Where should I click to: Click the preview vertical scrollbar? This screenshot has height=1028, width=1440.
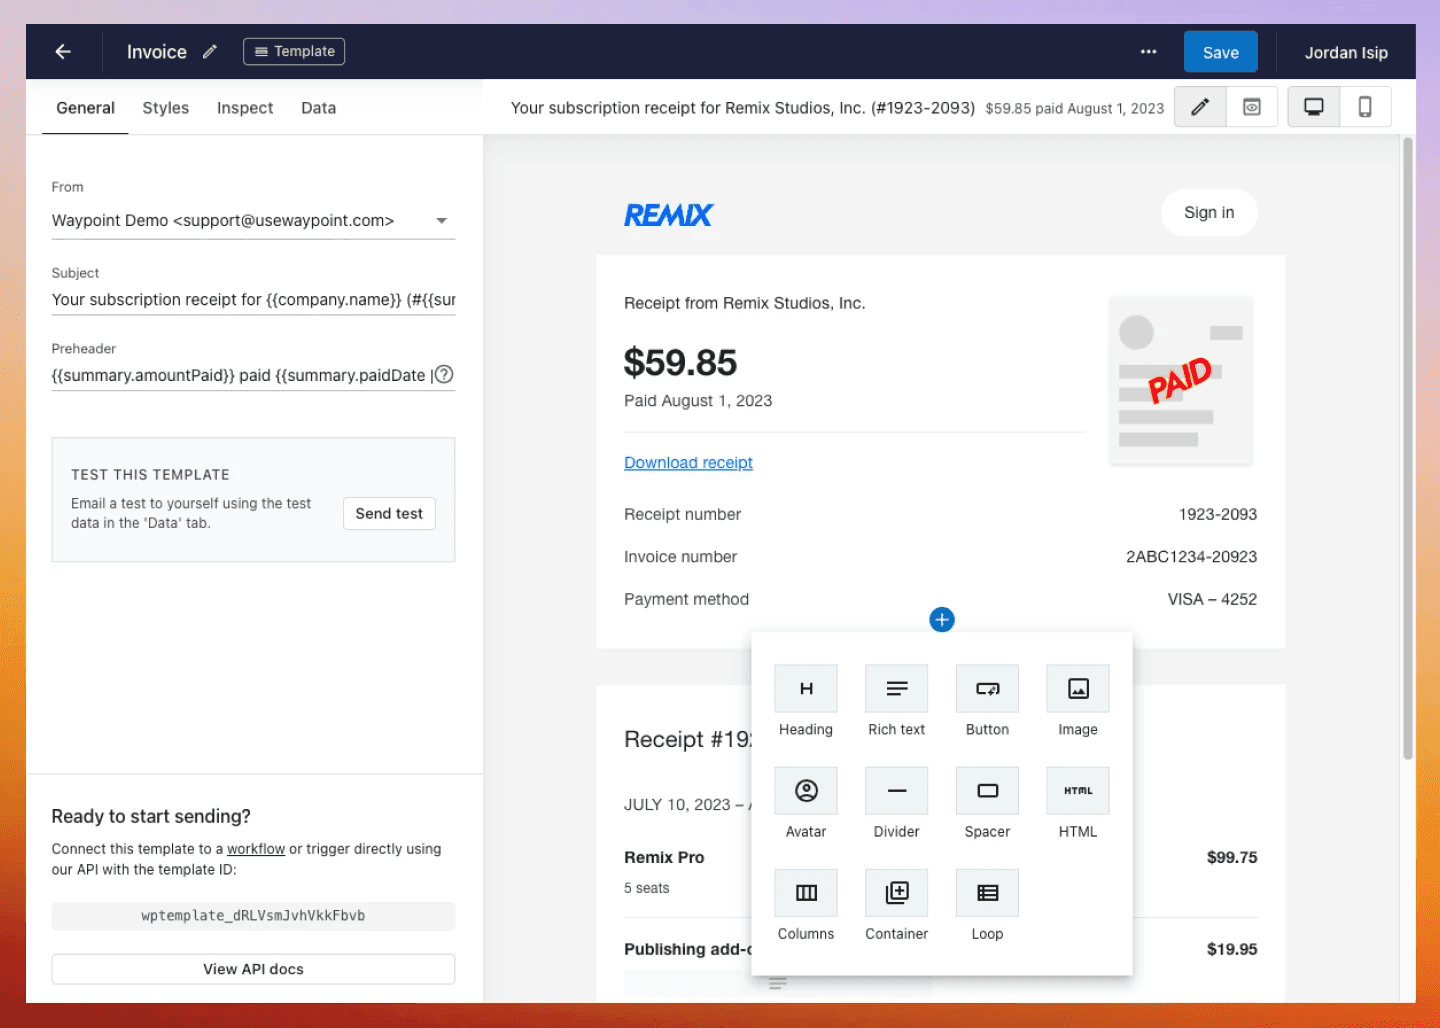1408,450
